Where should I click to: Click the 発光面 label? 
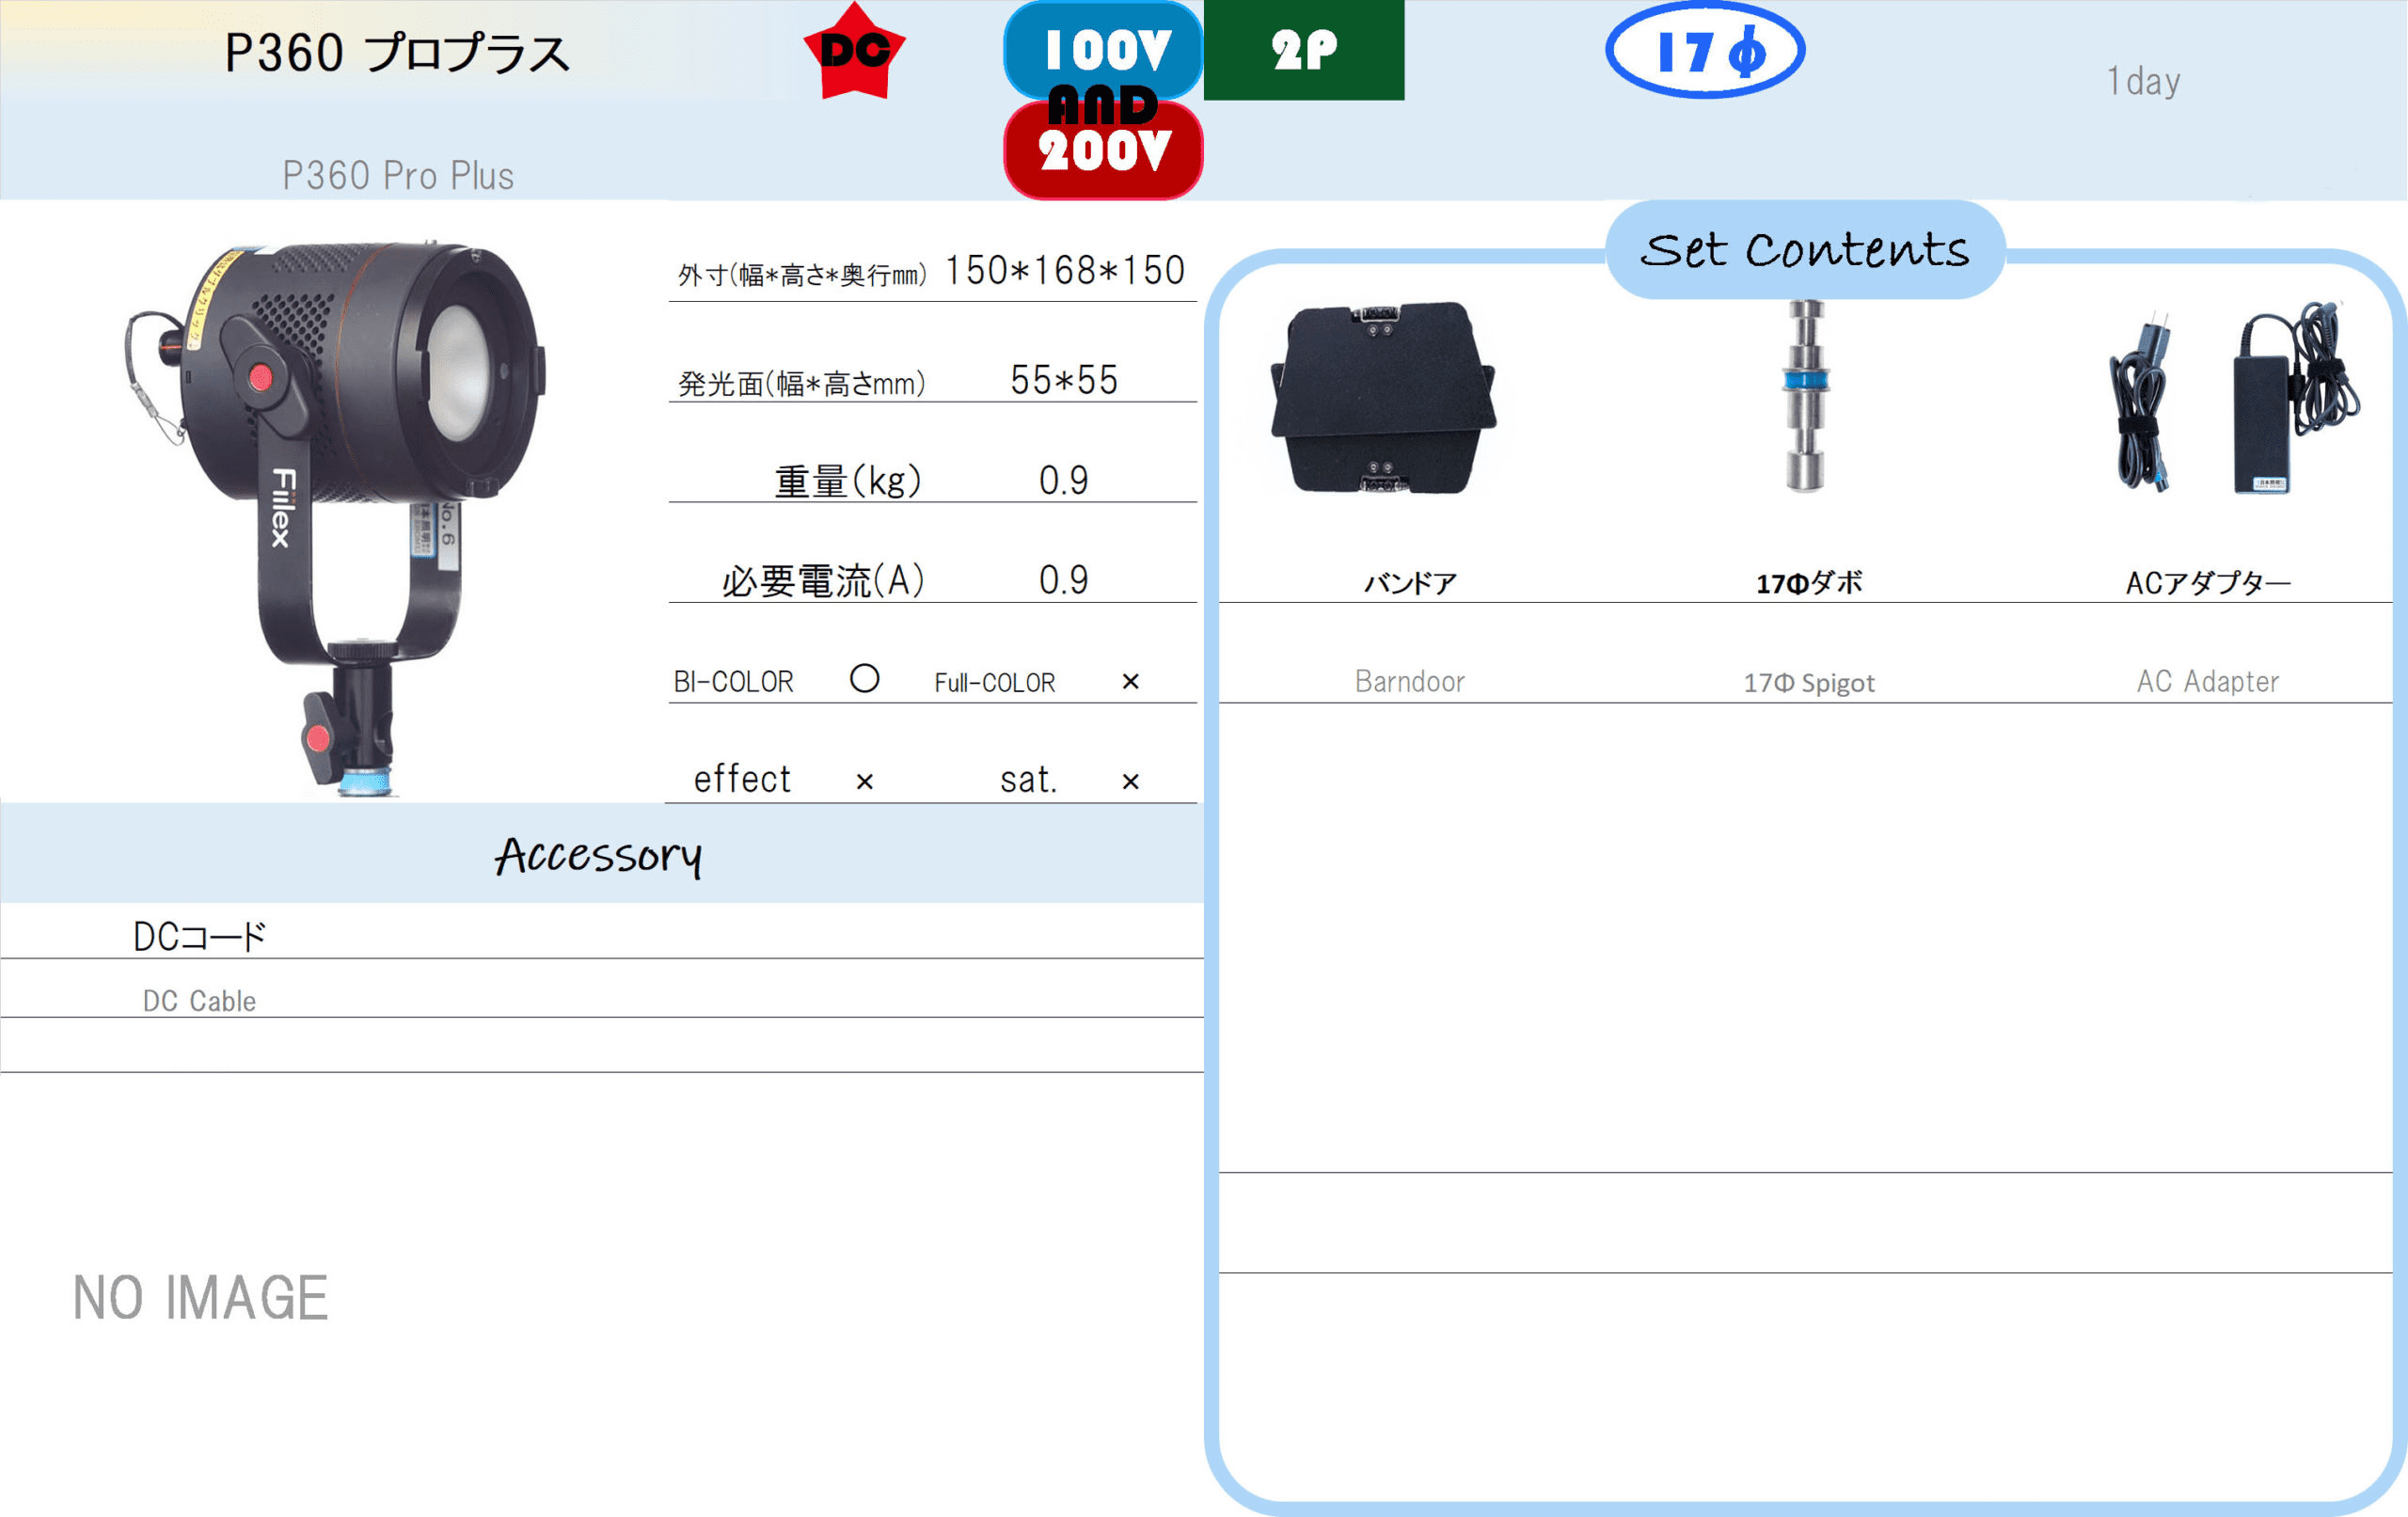802,383
